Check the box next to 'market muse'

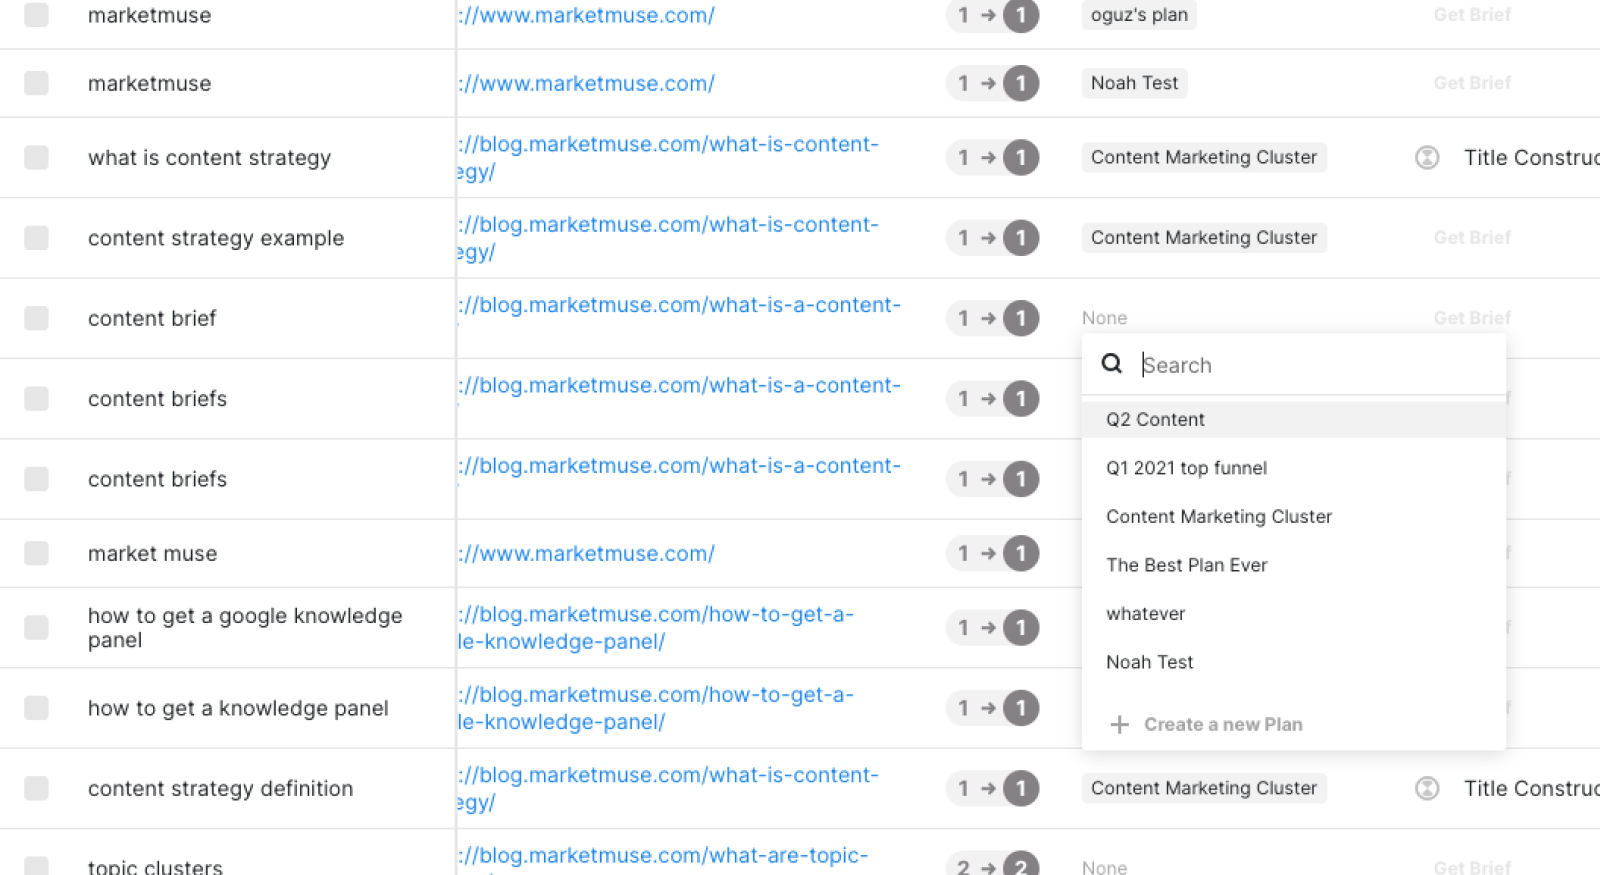36,553
